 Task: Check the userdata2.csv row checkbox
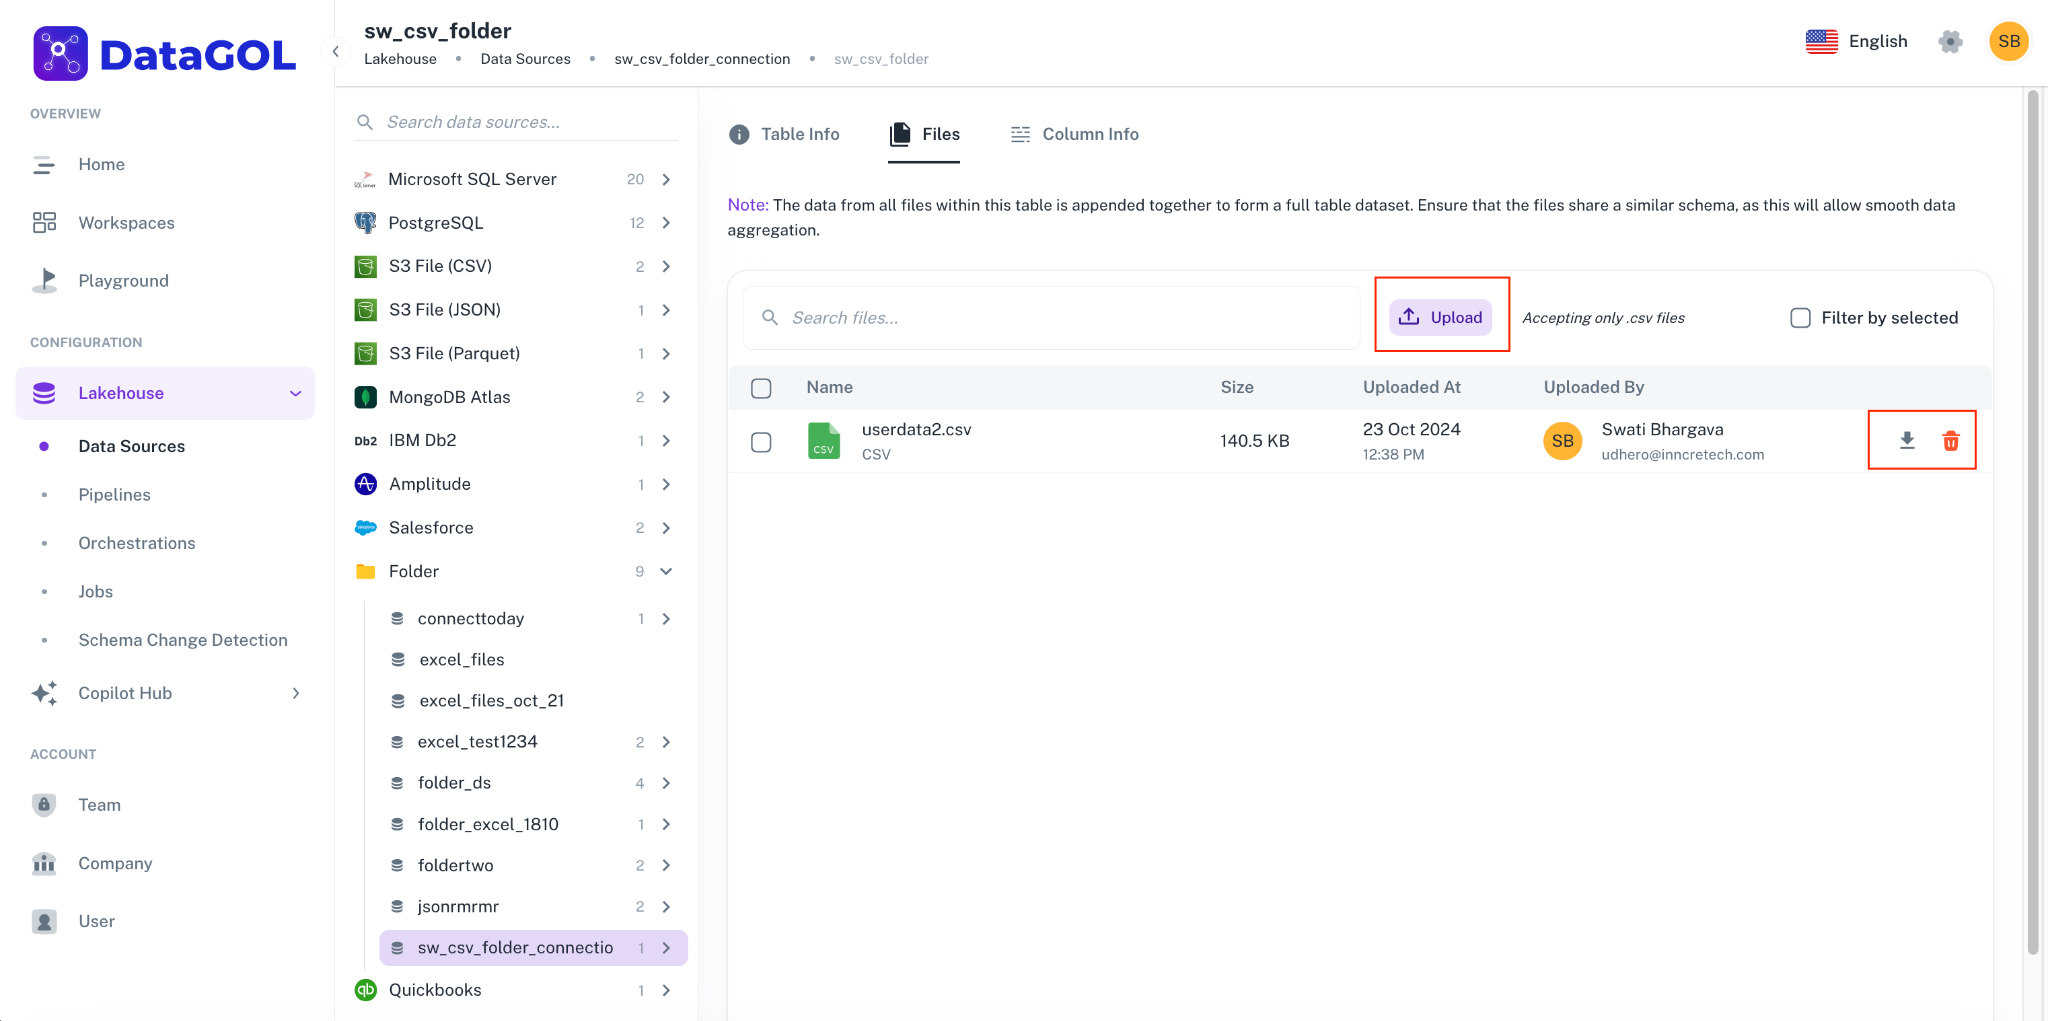click(761, 442)
